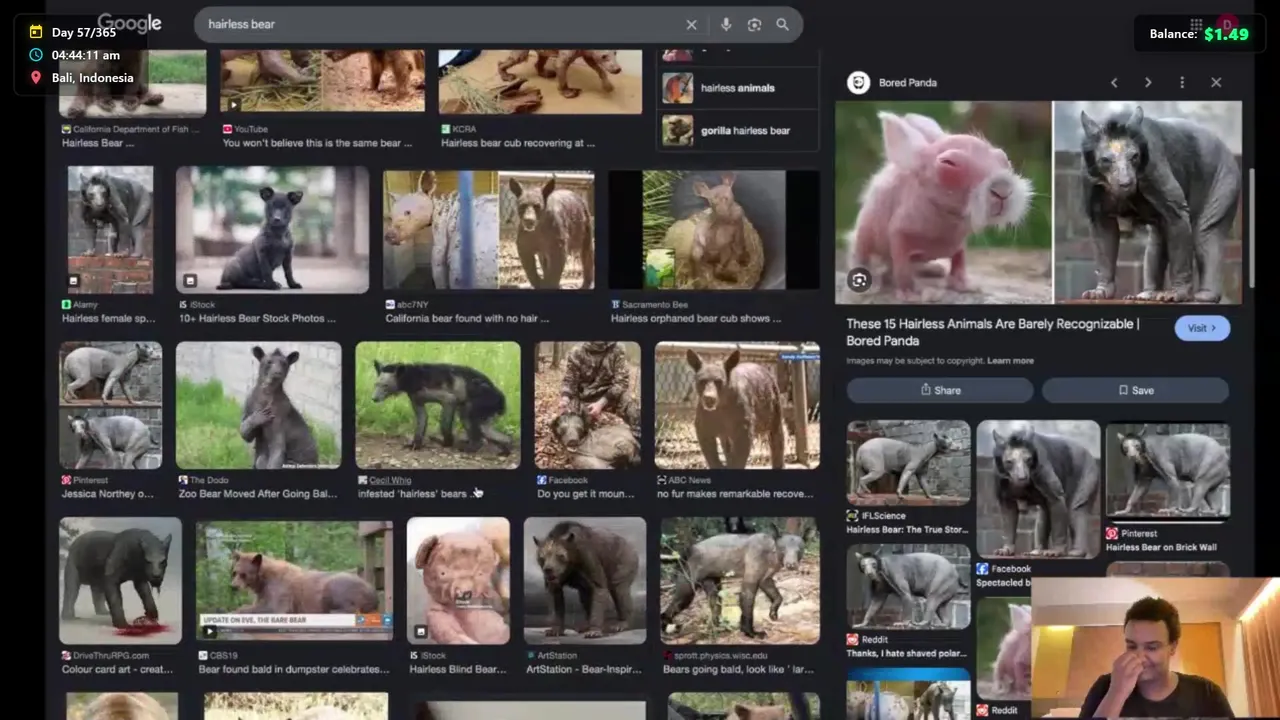
Task: Open the Learn more copyright link
Action: tap(1010, 361)
